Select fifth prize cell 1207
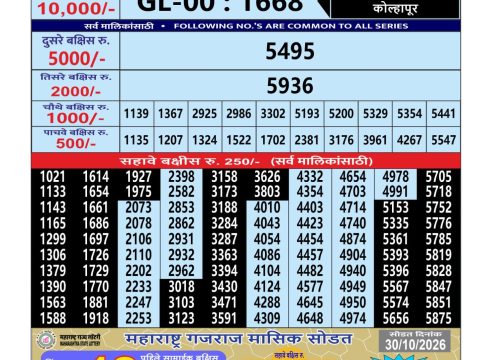Image resolution: width=480 pixels, height=360 pixels. [170, 140]
